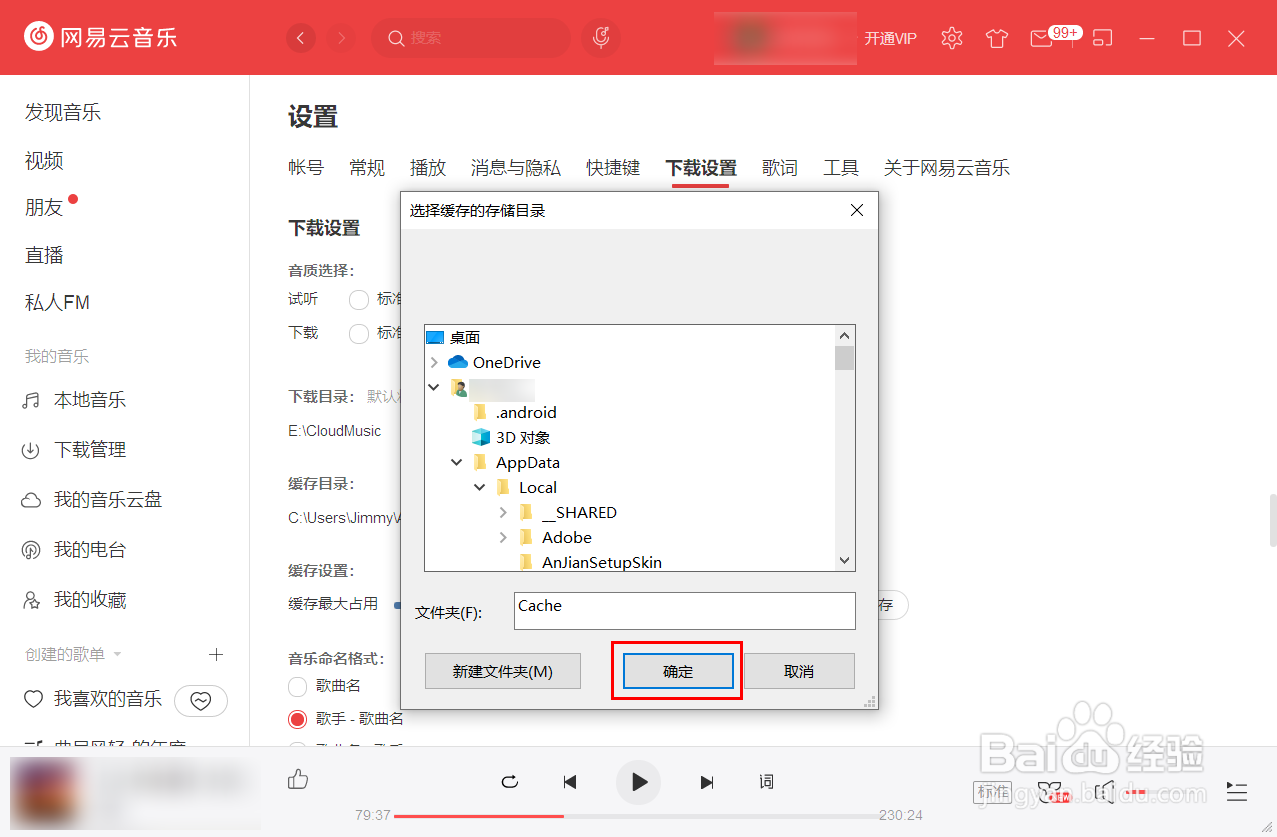
Task: Click the heartbeat mode button
Action: coord(201,701)
